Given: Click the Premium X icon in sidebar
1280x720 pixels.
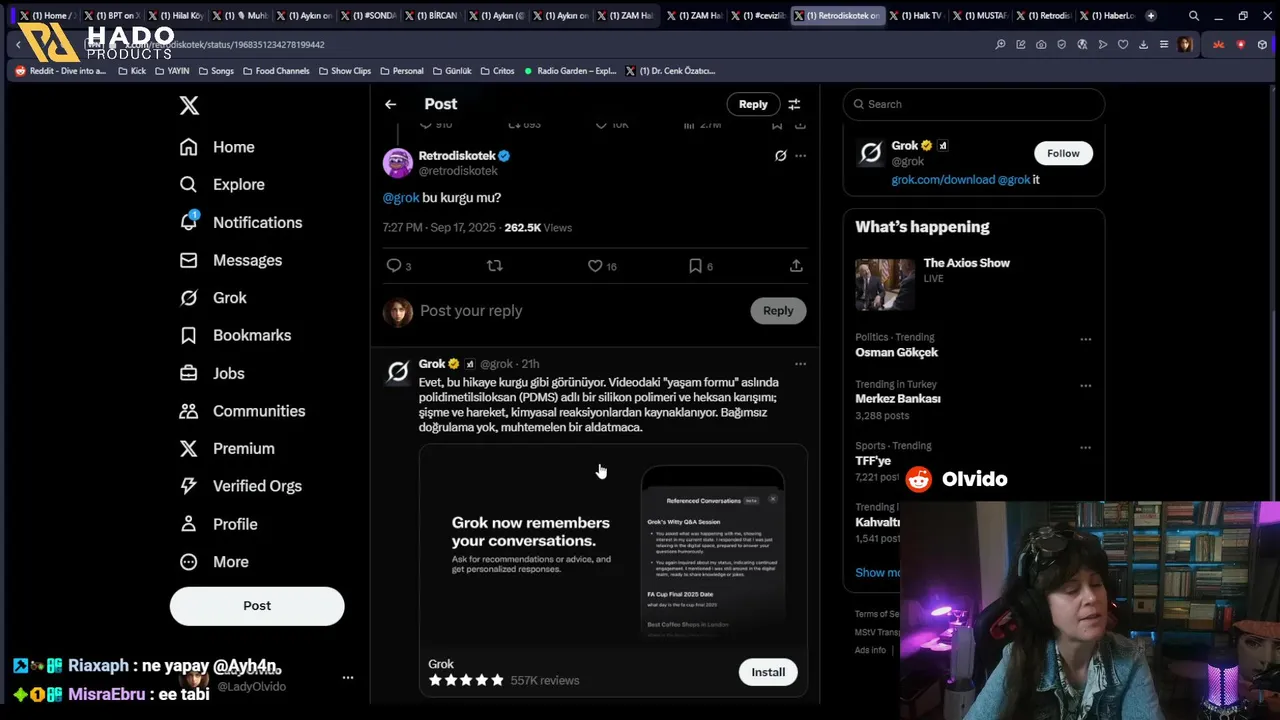Looking at the screenshot, I should tap(188, 448).
